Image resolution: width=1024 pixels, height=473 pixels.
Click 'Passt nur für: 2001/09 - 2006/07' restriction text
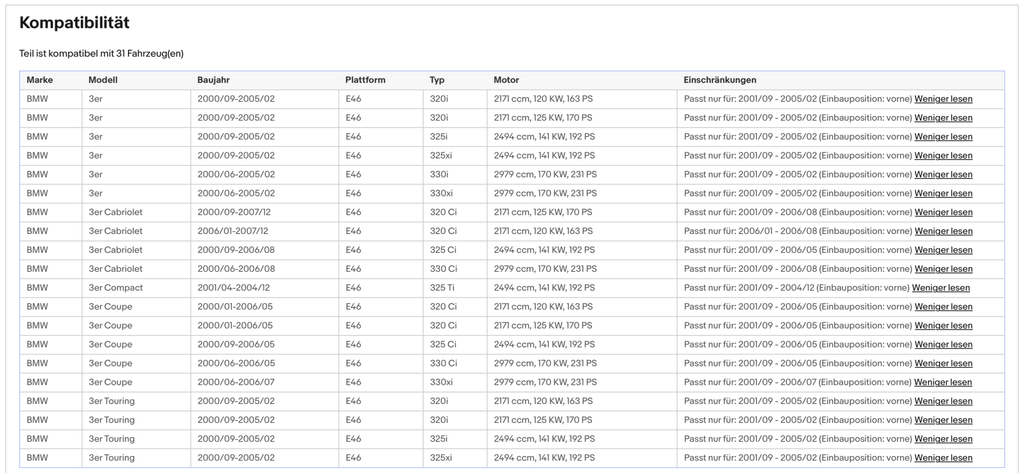750,383
